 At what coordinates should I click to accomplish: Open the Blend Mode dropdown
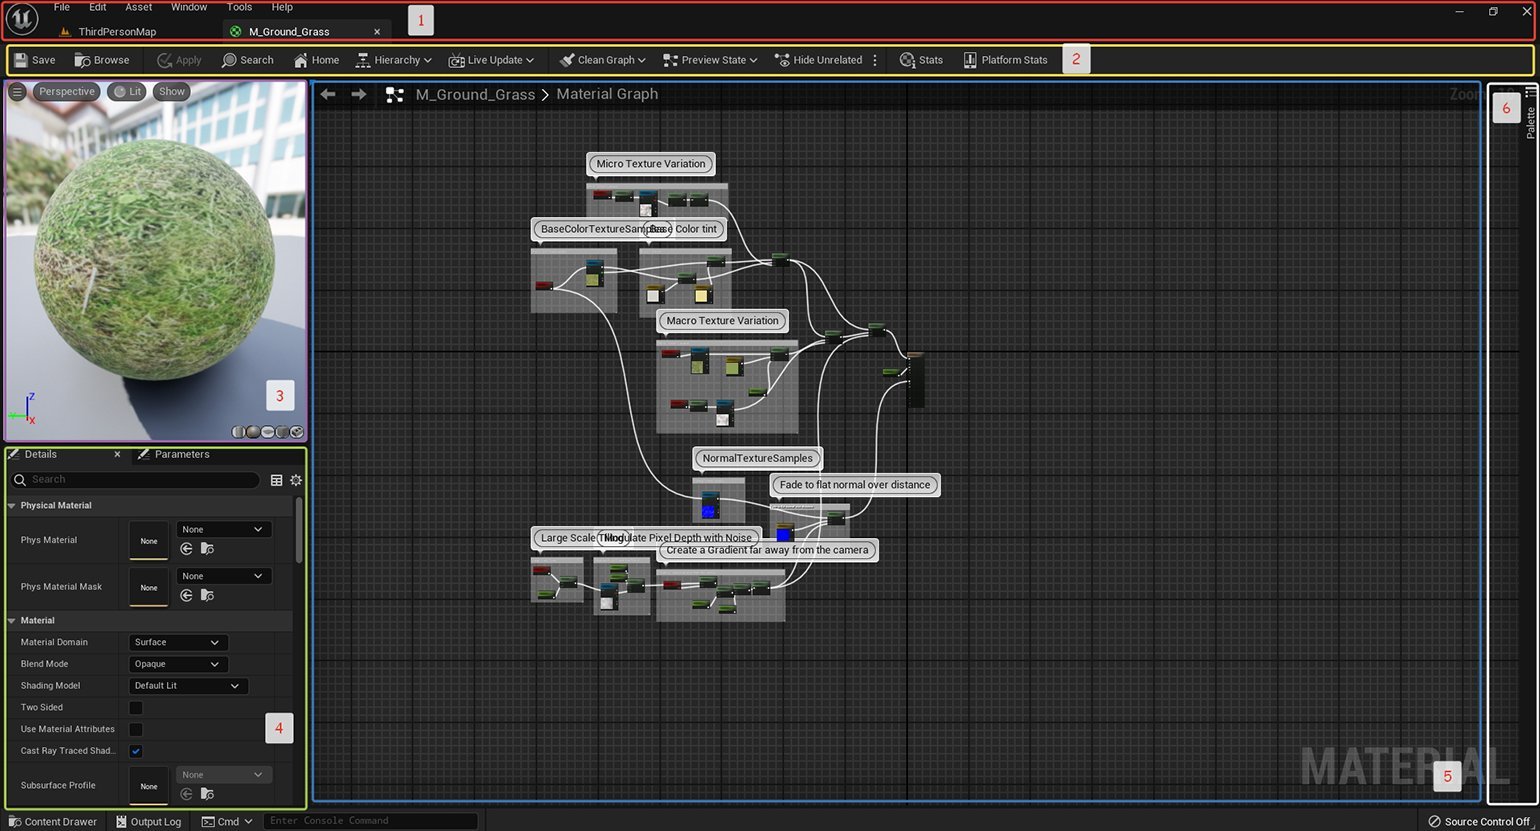(178, 664)
